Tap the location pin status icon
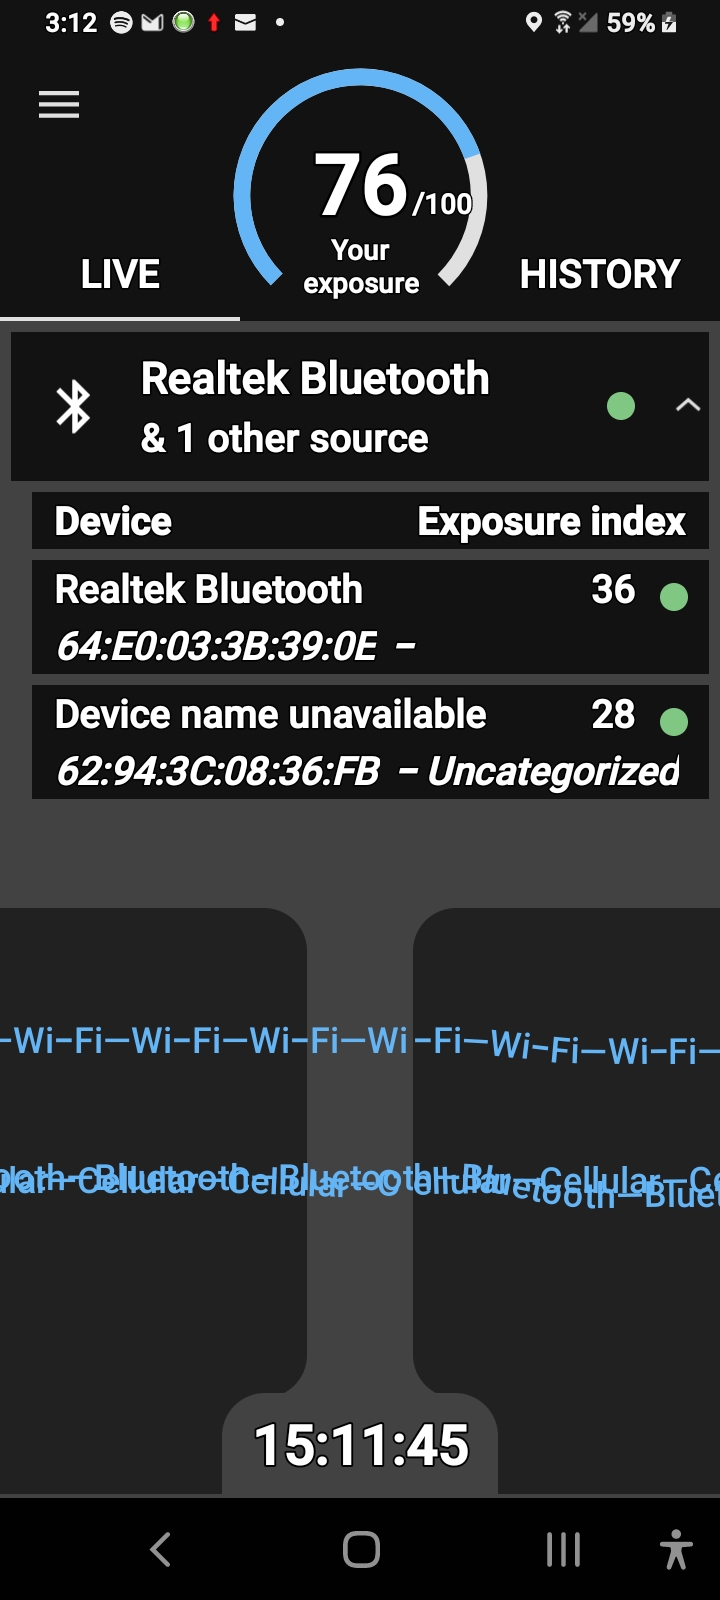Screen dimensions: 720x1600 tap(534, 22)
